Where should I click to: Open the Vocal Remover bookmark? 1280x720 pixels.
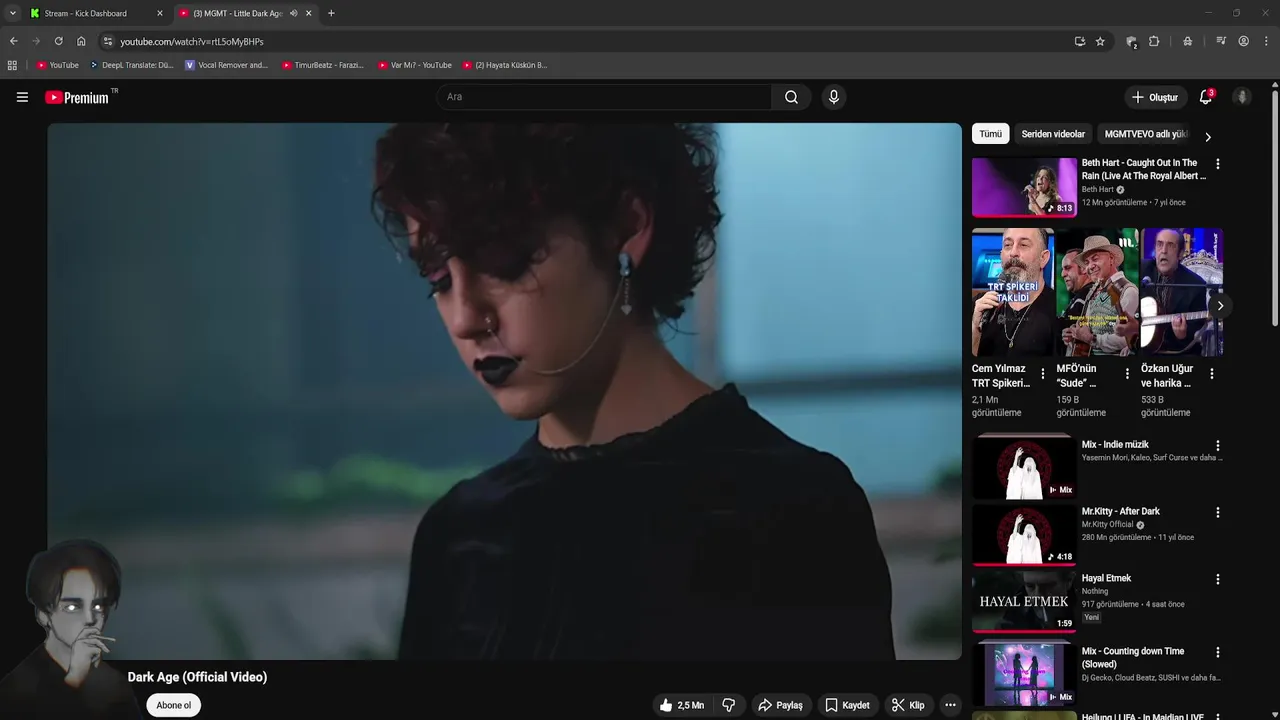[x=227, y=65]
